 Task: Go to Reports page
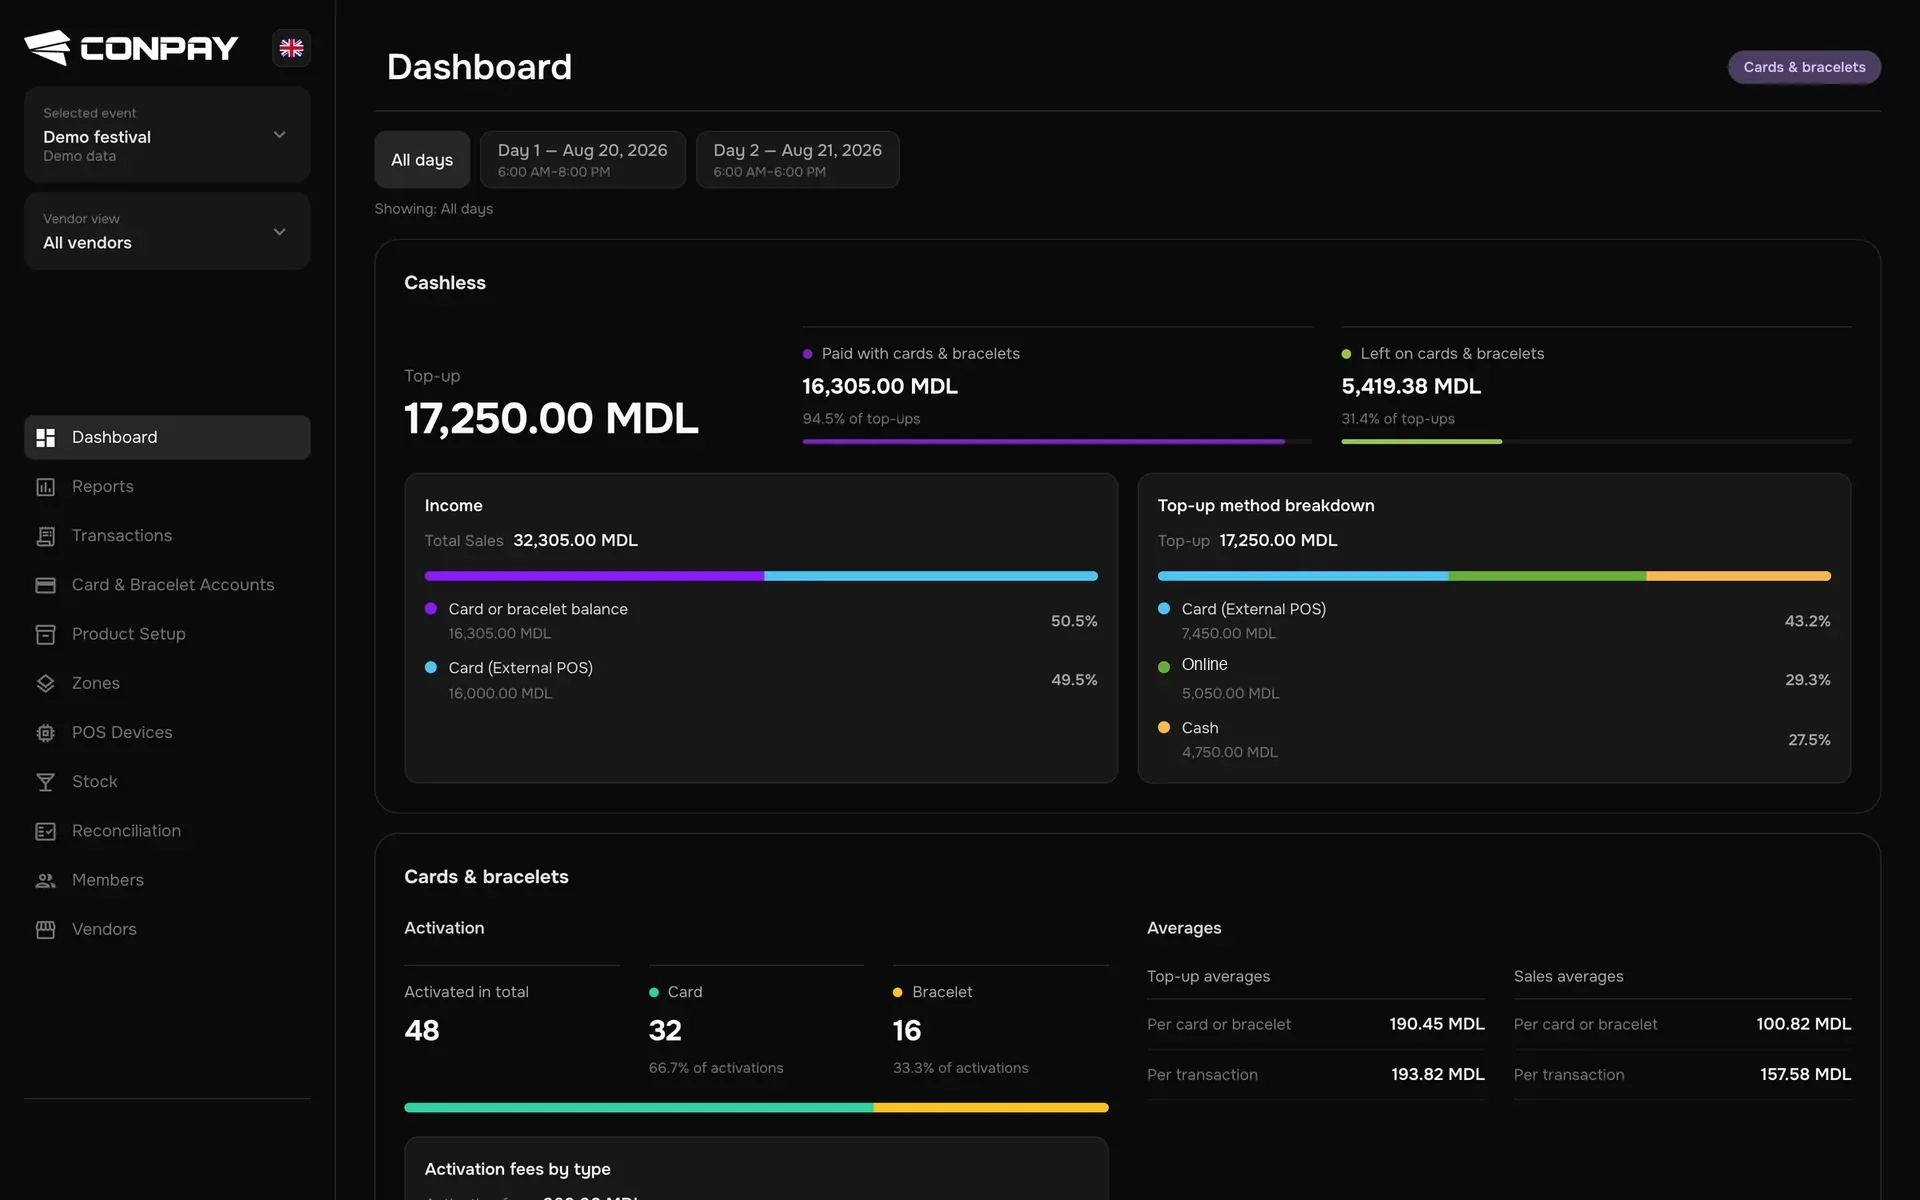[x=167, y=486]
